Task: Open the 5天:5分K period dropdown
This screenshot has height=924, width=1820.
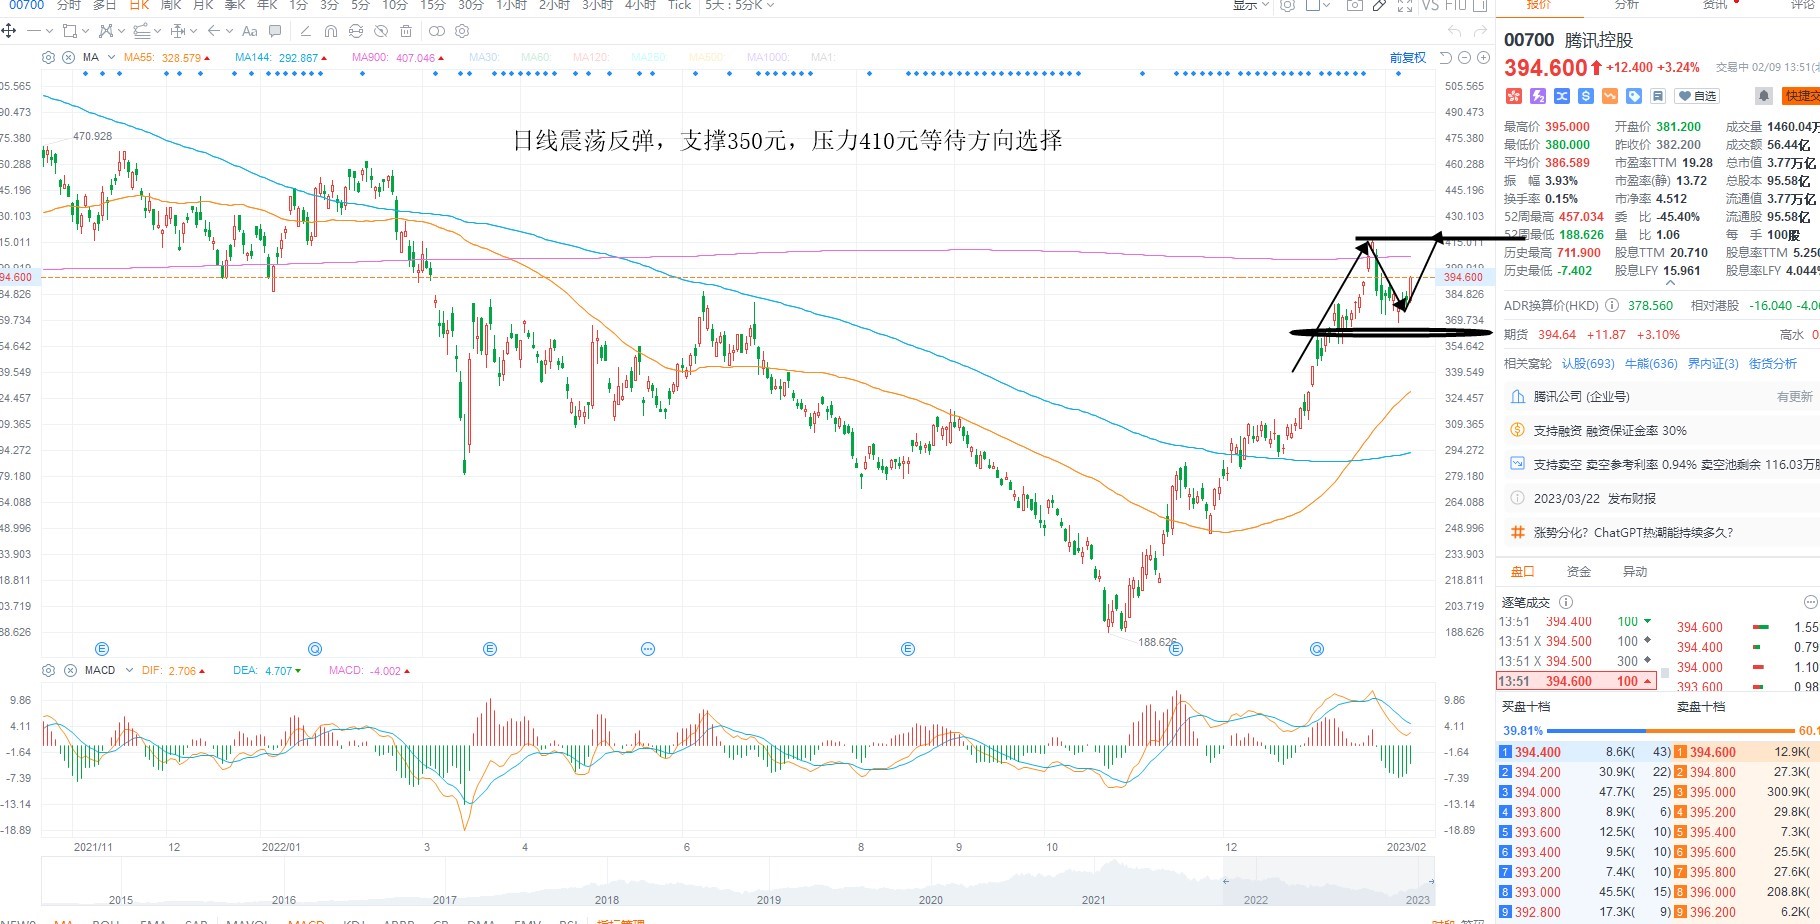Action: pyautogui.click(x=739, y=5)
